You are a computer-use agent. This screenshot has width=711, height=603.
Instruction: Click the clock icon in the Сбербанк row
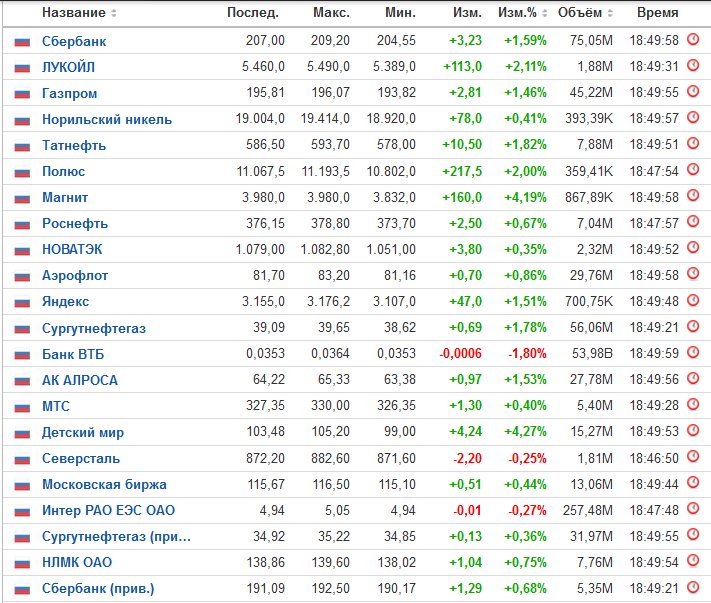pos(693,39)
